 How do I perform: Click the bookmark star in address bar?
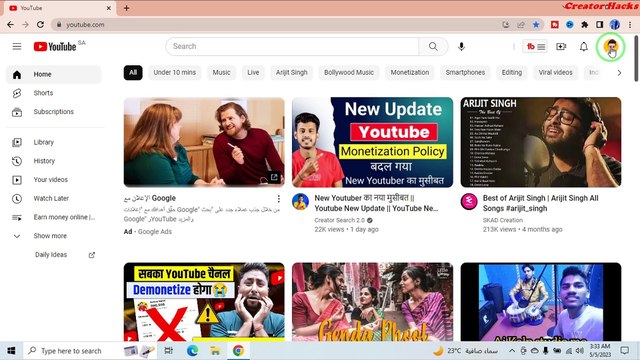coord(536,25)
